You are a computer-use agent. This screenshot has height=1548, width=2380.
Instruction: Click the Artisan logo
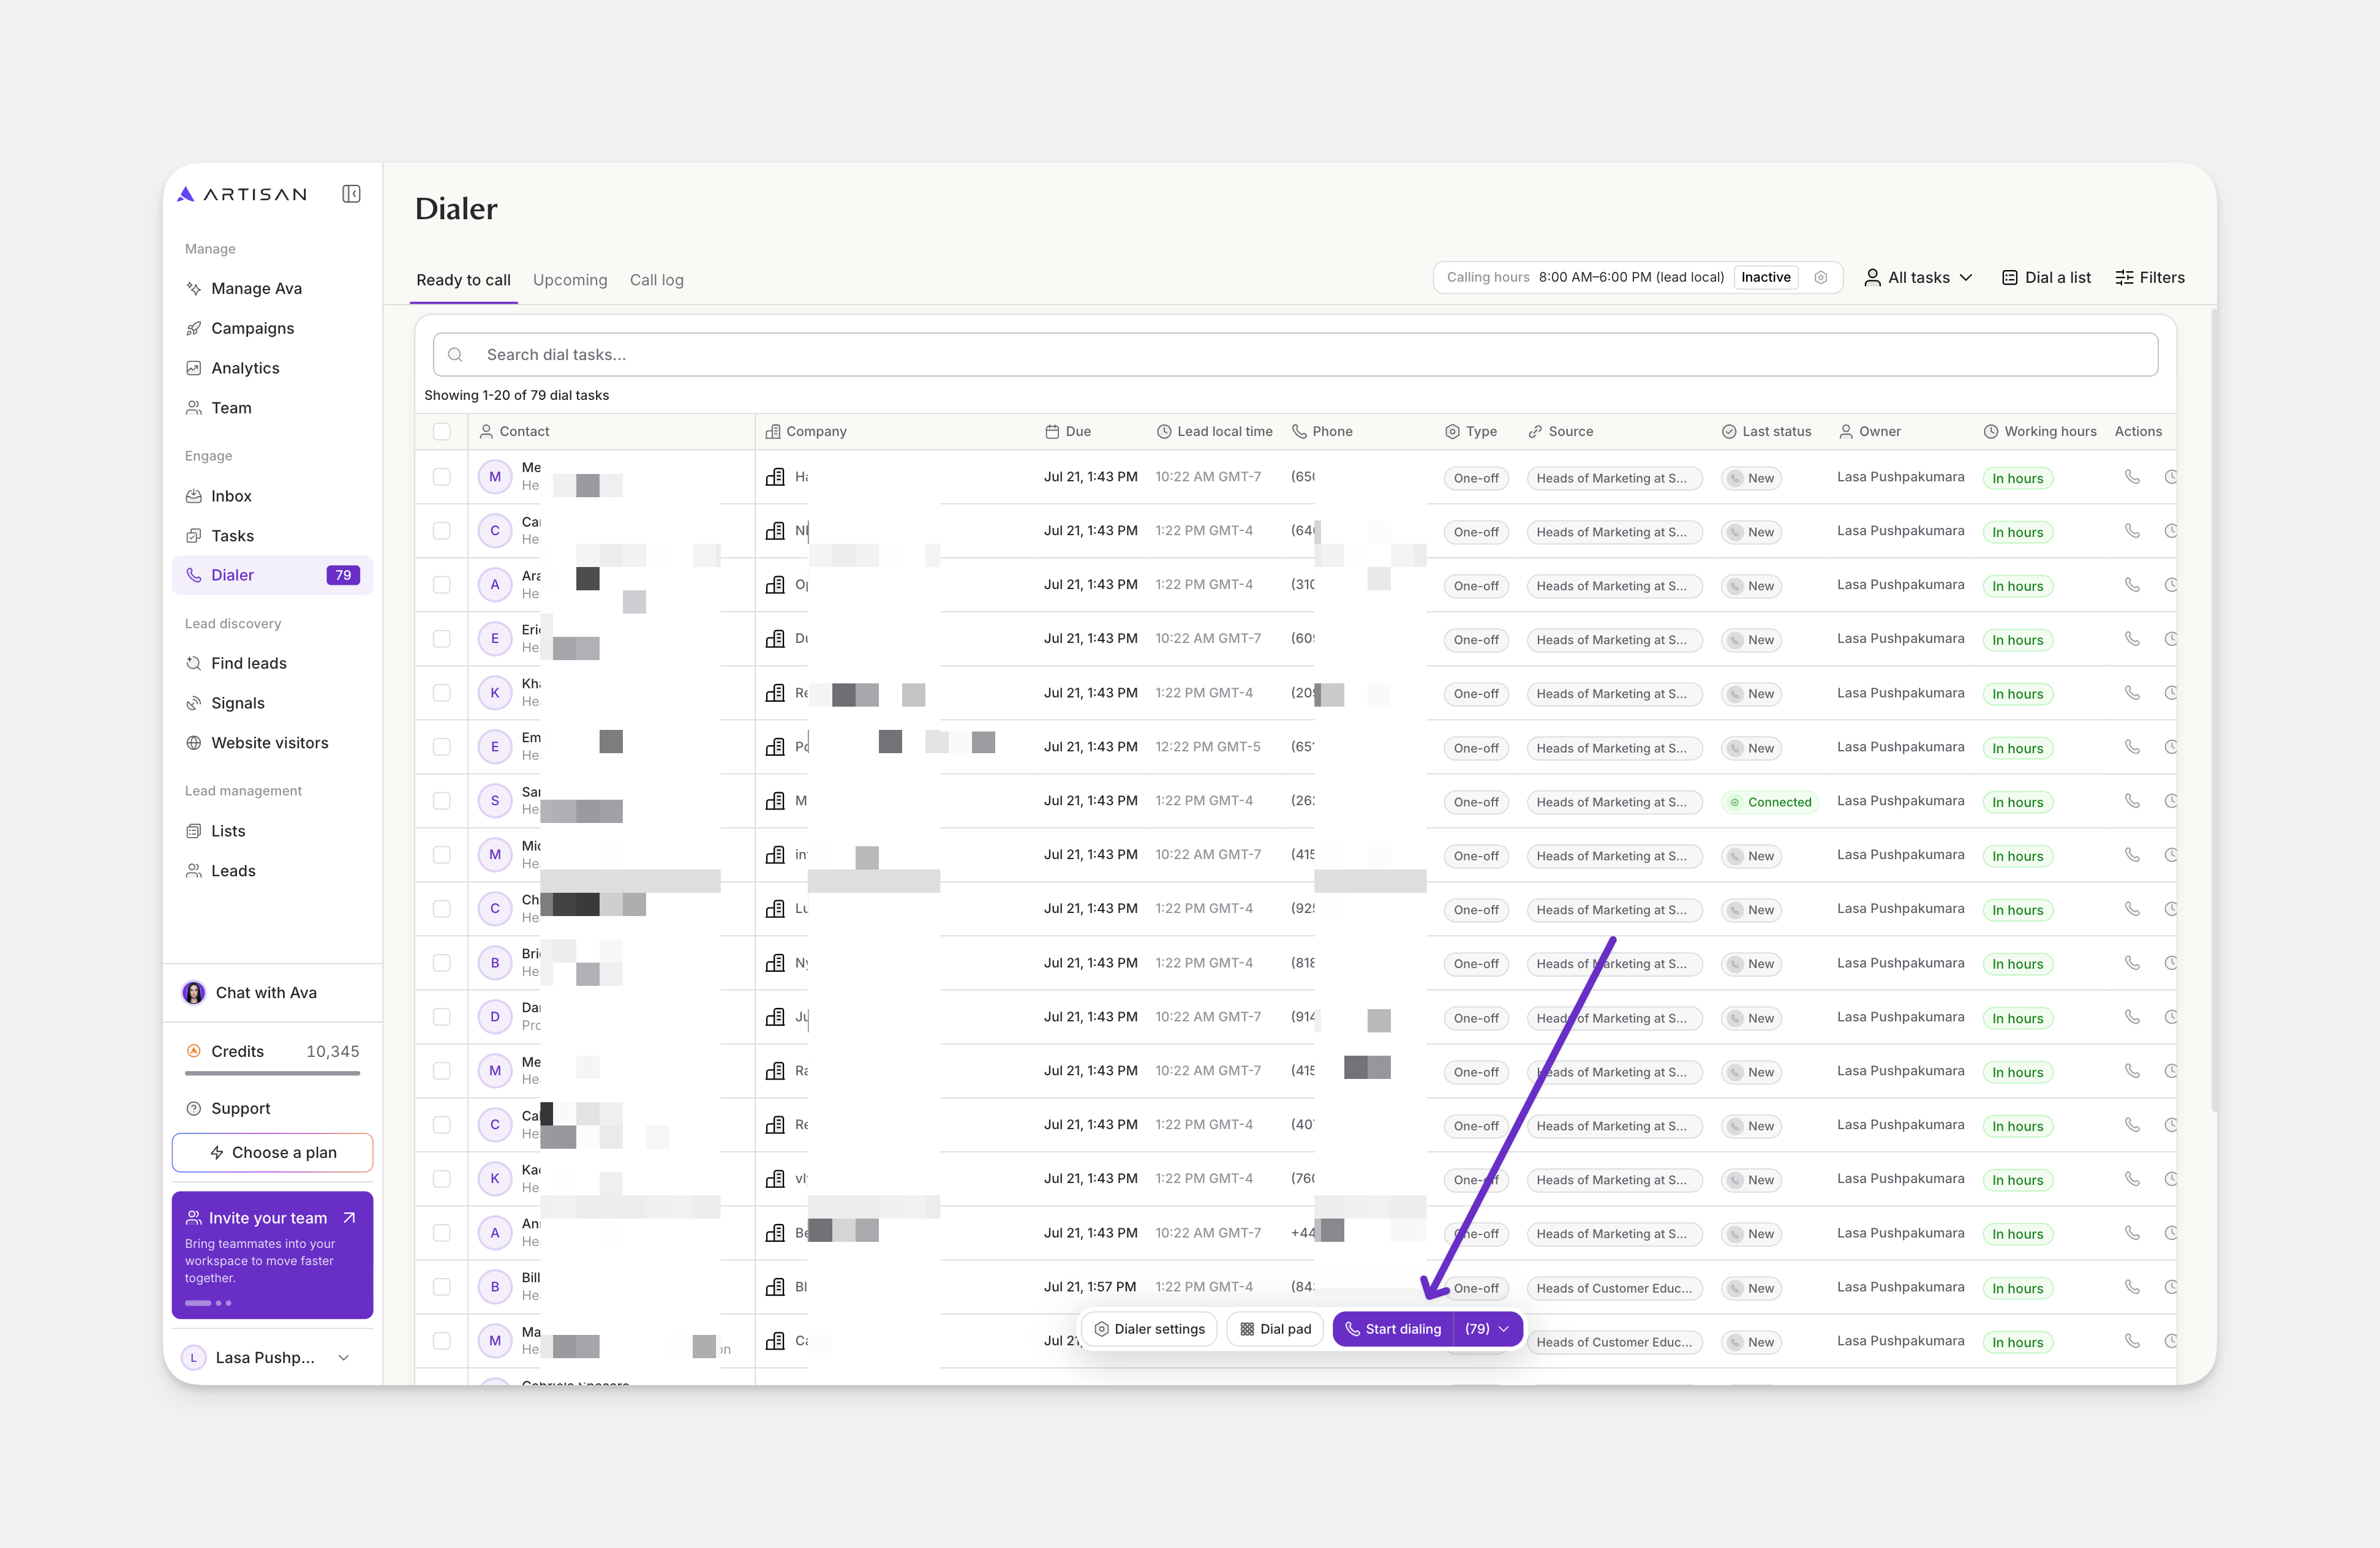coord(242,194)
